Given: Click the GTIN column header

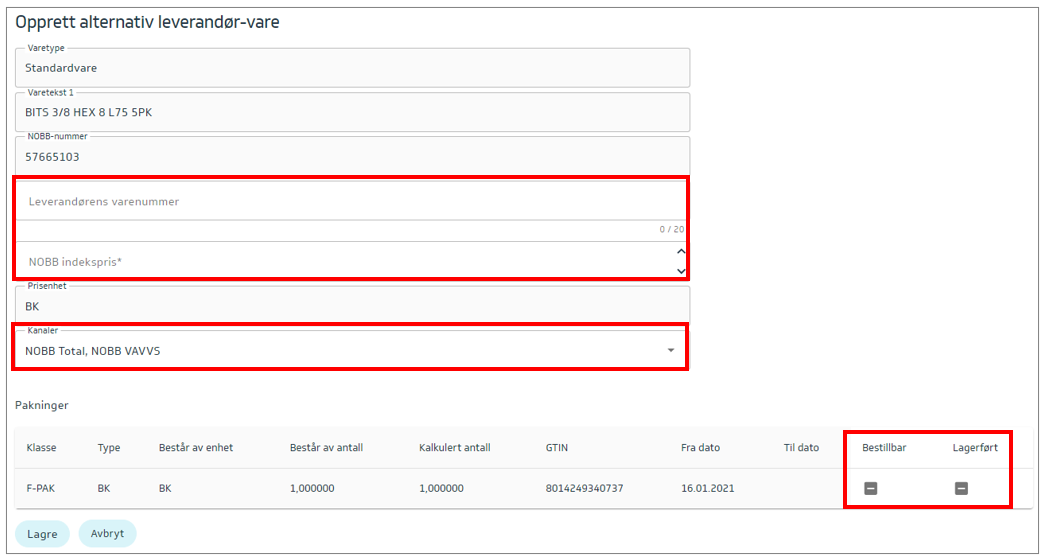Looking at the screenshot, I should 557,448.
